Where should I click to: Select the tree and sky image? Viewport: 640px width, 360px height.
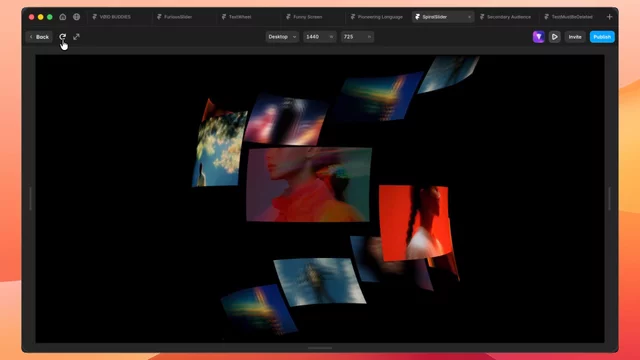click(x=219, y=149)
